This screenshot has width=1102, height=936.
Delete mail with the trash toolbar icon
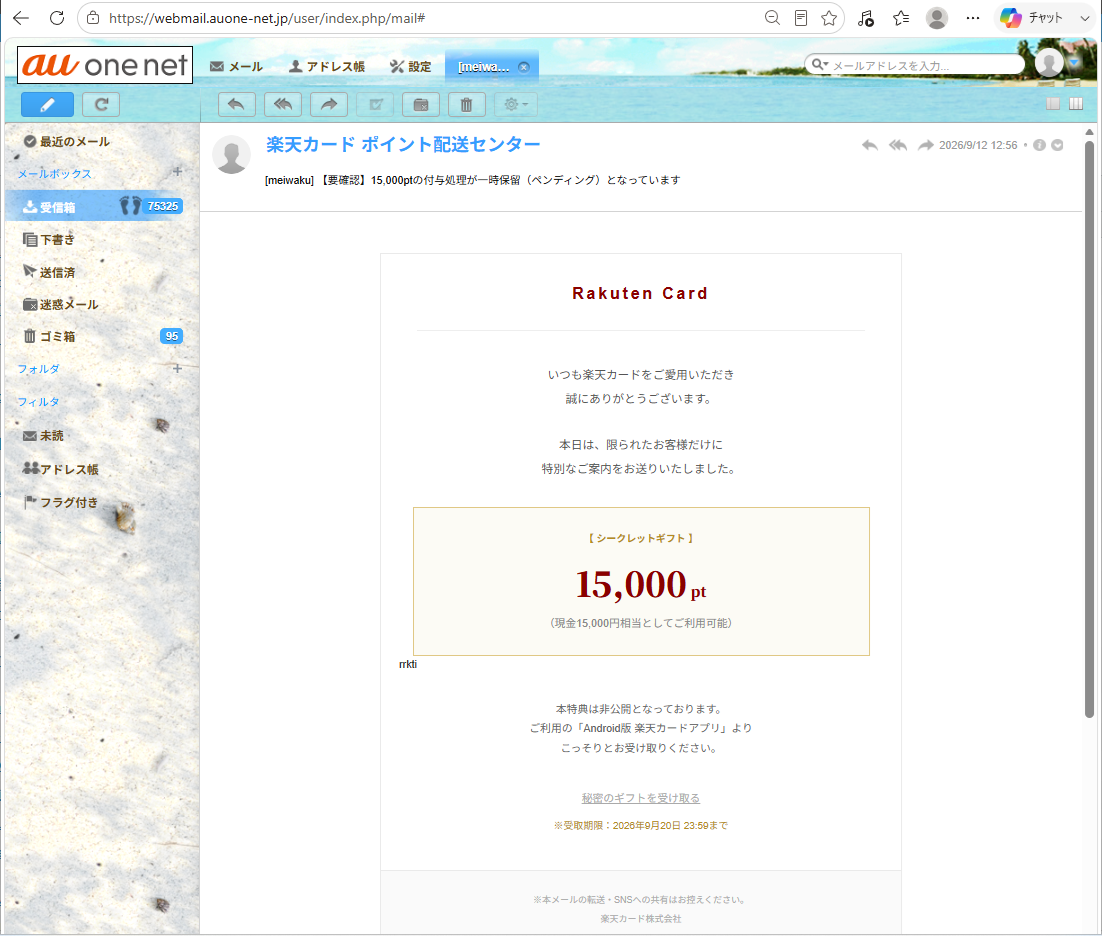click(467, 105)
